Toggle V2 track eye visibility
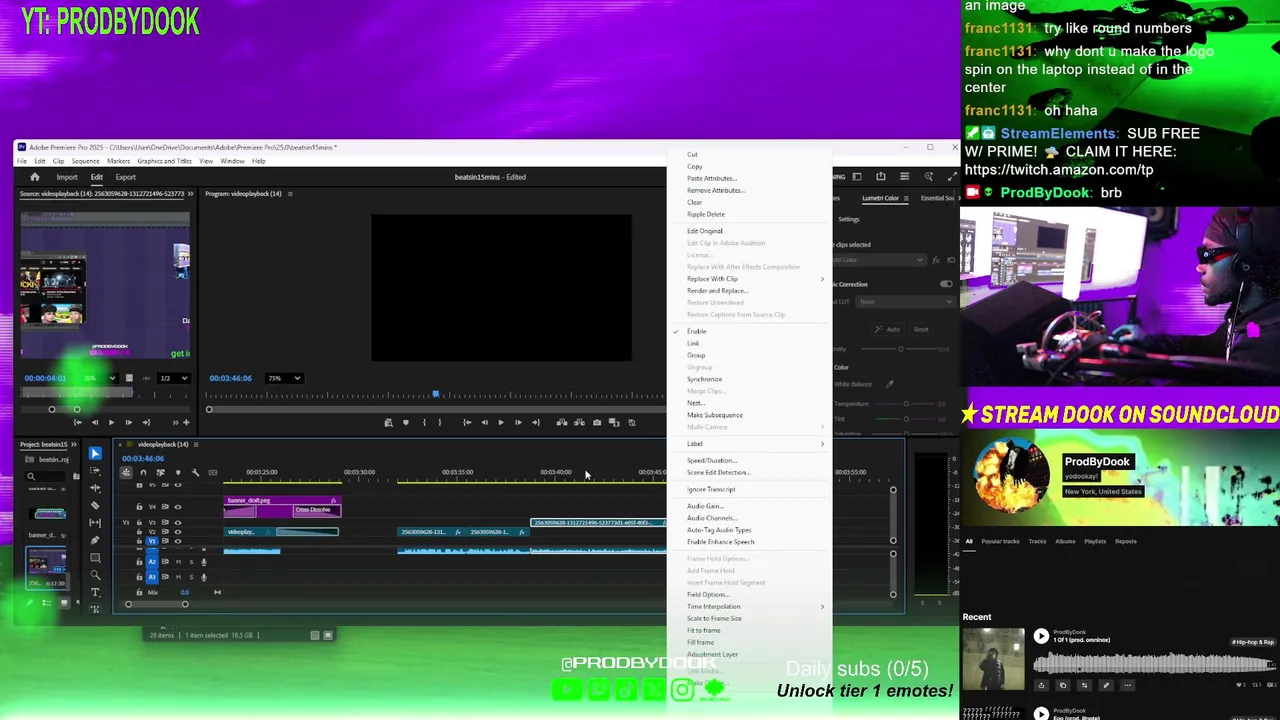The width and height of the screenshot is (1280, 720). (x=178, y=532)
